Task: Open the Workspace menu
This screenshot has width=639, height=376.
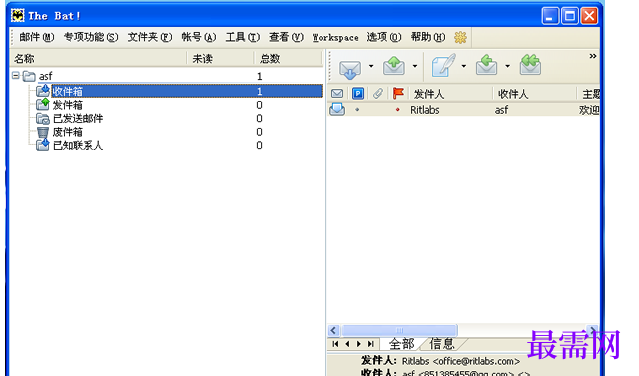Action: pyautogui.click(x=335, y=37)
